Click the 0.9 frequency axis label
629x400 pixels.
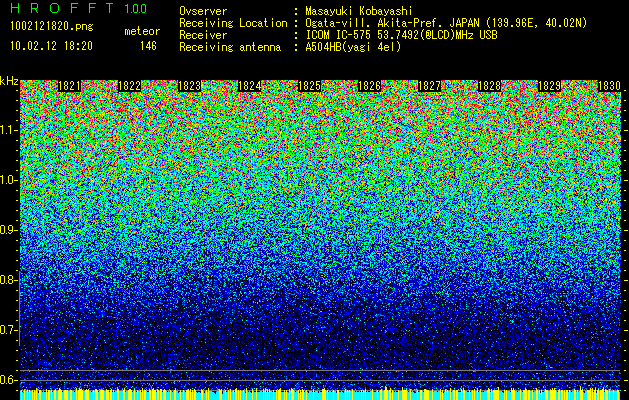[x=8, y=230]
